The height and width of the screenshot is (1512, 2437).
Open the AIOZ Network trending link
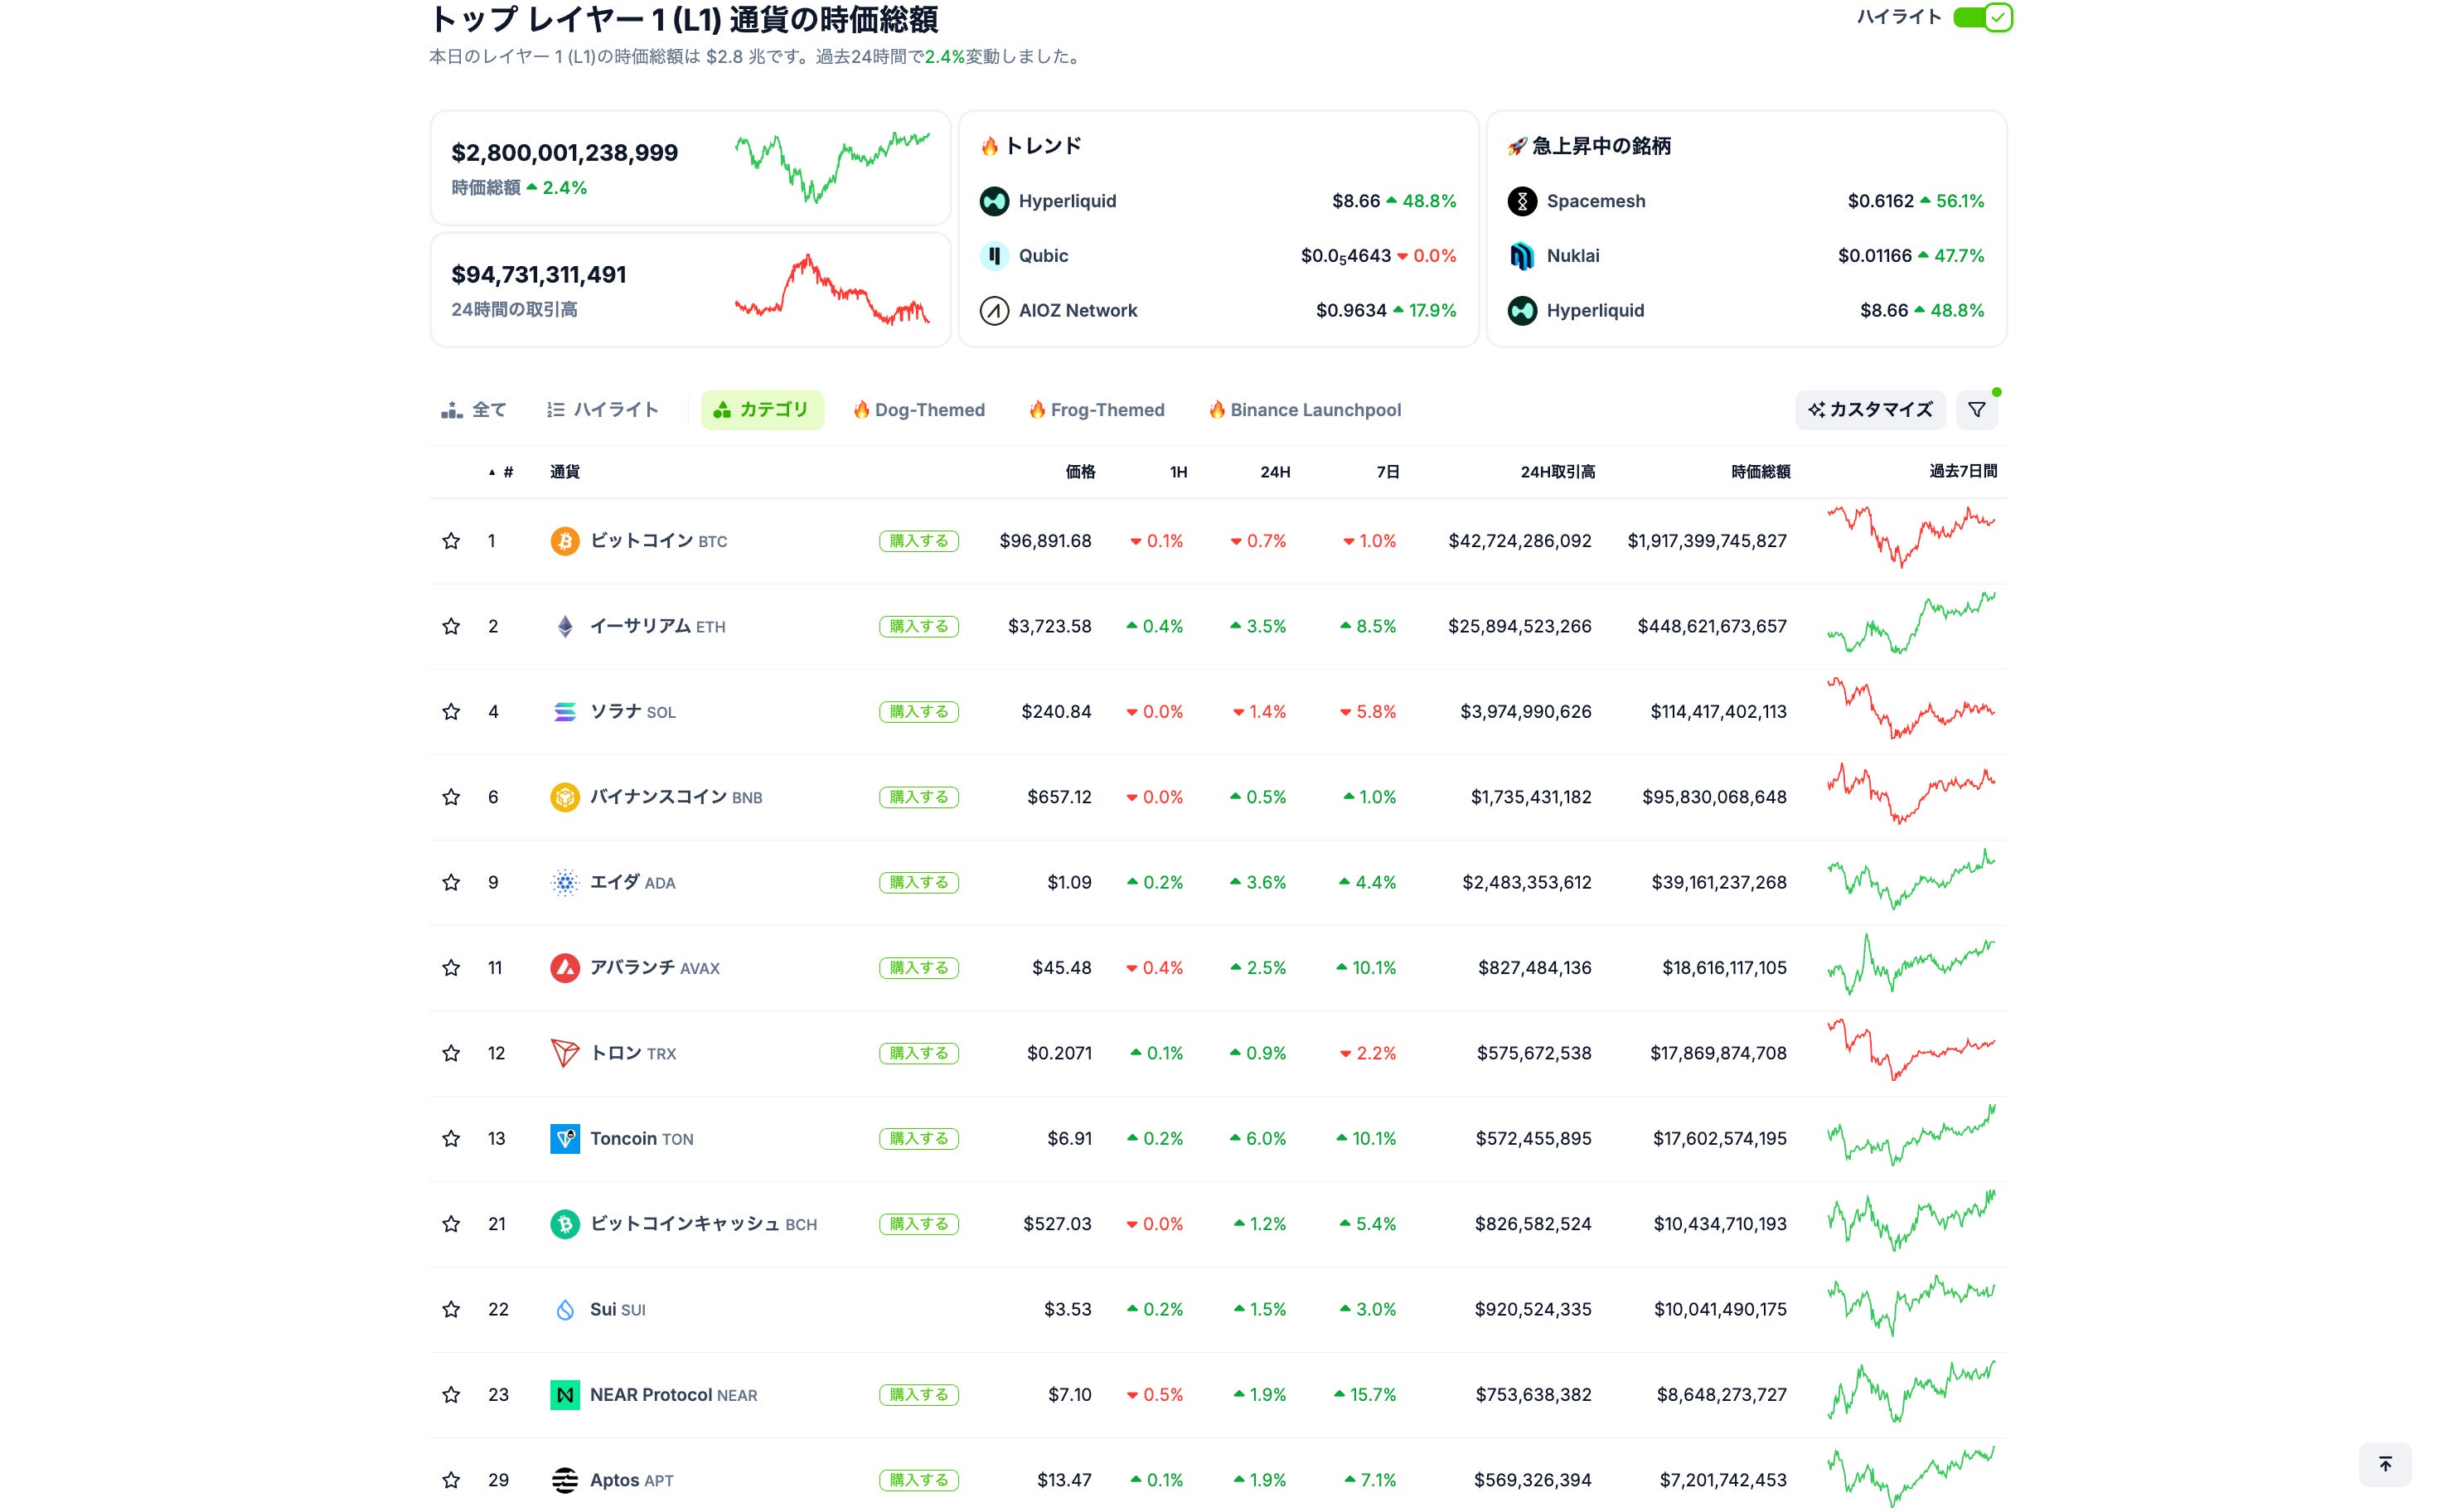tap(1077, 311)
